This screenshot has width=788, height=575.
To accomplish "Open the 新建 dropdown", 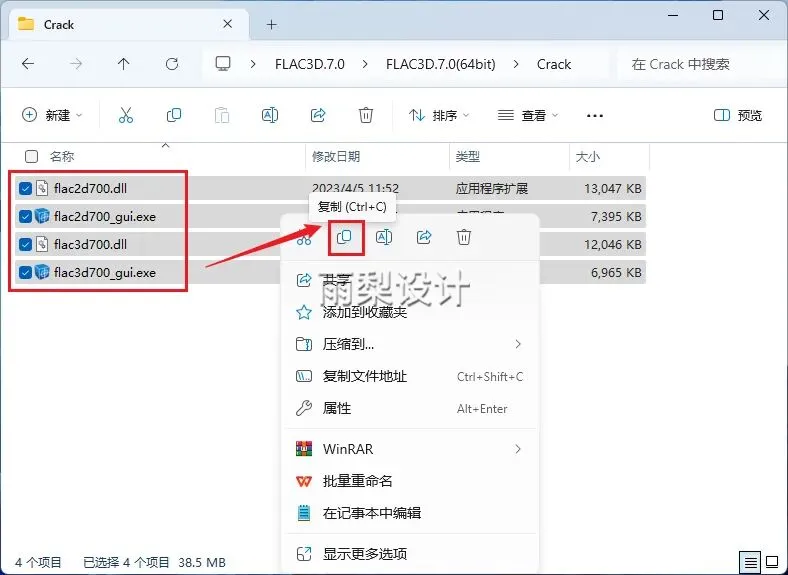I will click(52, 116).
